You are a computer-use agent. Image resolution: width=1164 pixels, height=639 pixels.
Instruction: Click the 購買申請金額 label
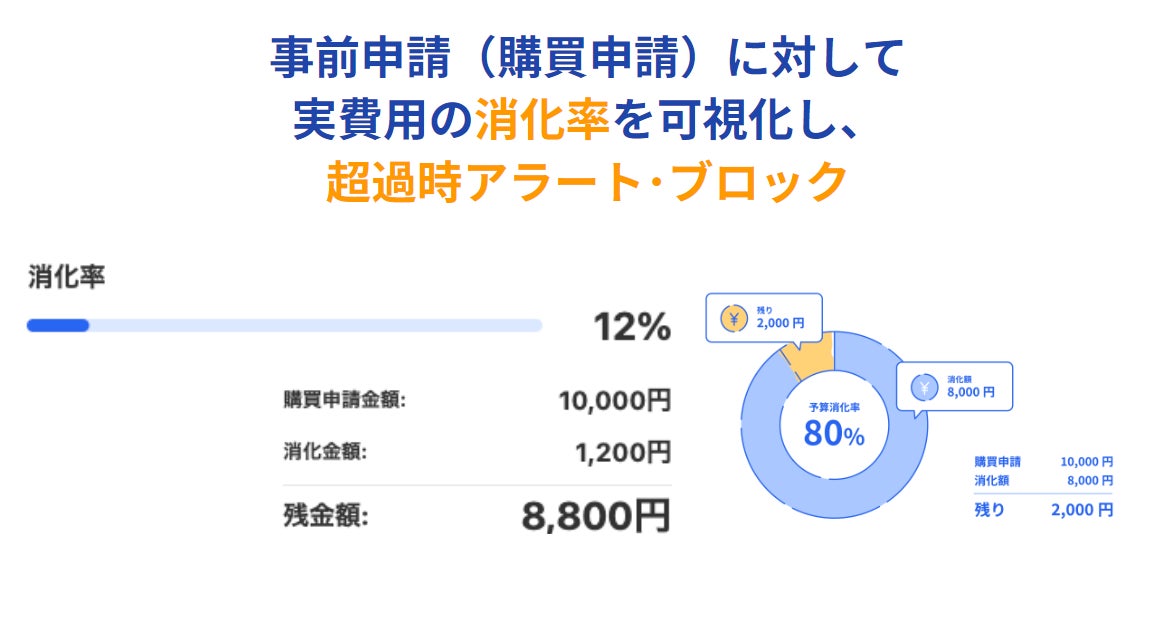tap(344, 401)
